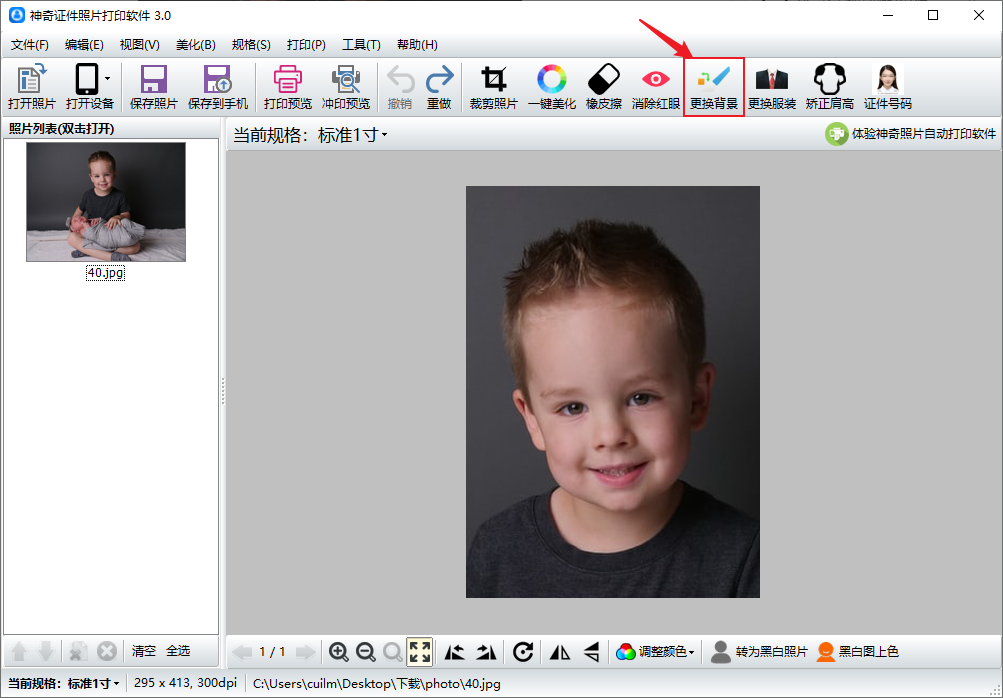Click the 消除红眼 red-eye removal icon
Image resolution: width=1003 pixels, height=698 pixels.
pos(656,87)
